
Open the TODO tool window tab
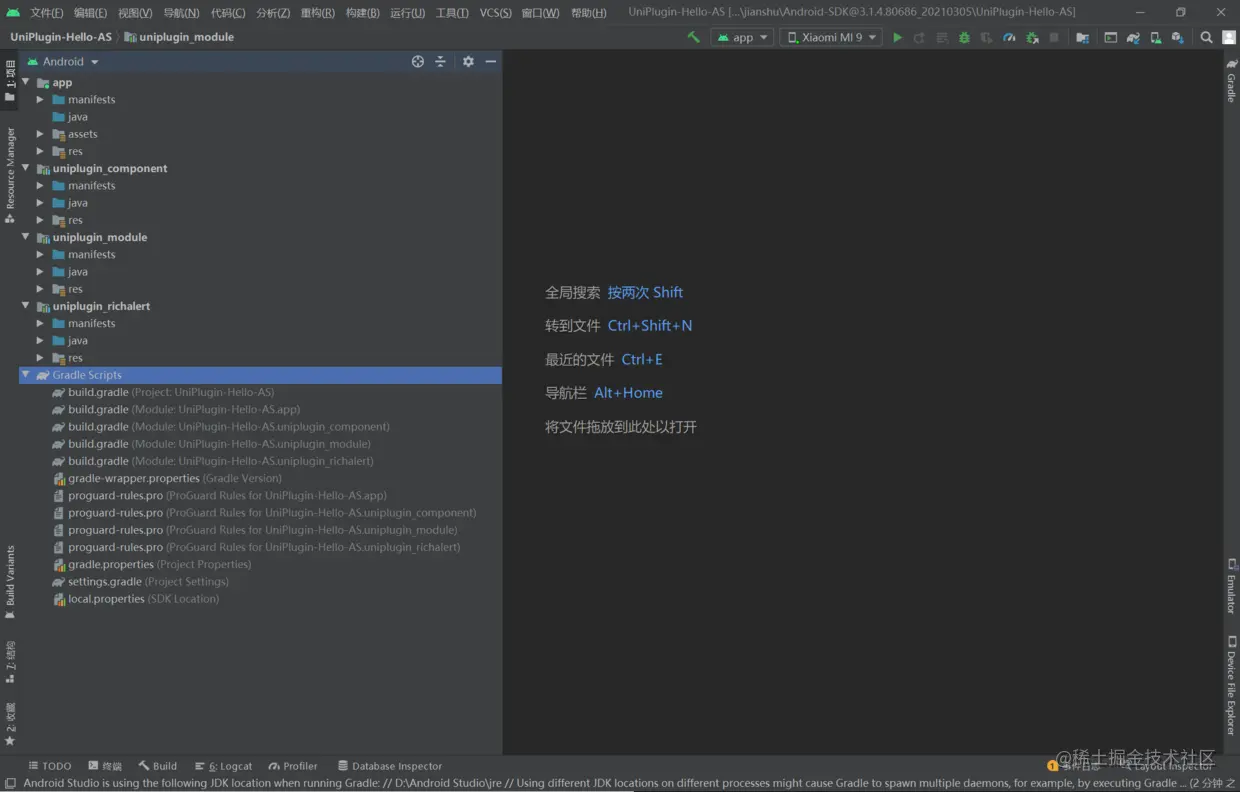[50, 766]
